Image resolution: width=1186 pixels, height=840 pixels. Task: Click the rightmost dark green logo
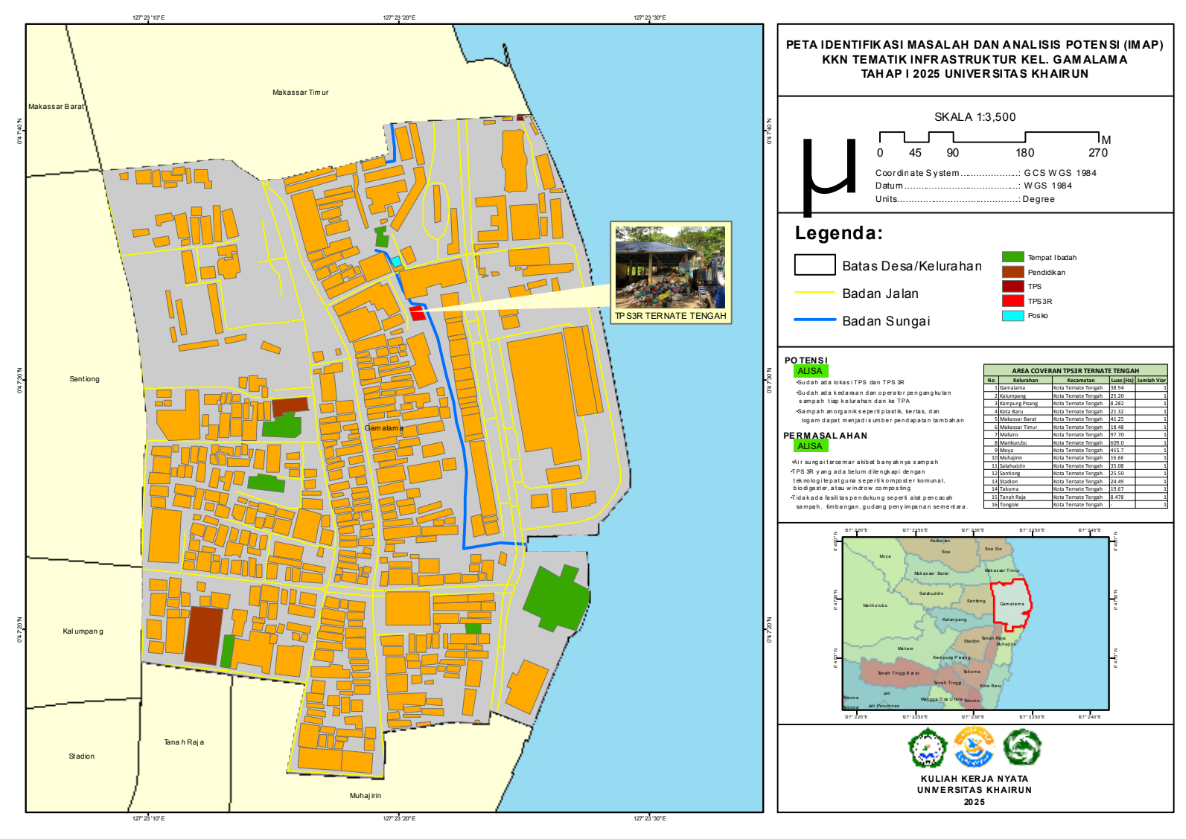1021,744
